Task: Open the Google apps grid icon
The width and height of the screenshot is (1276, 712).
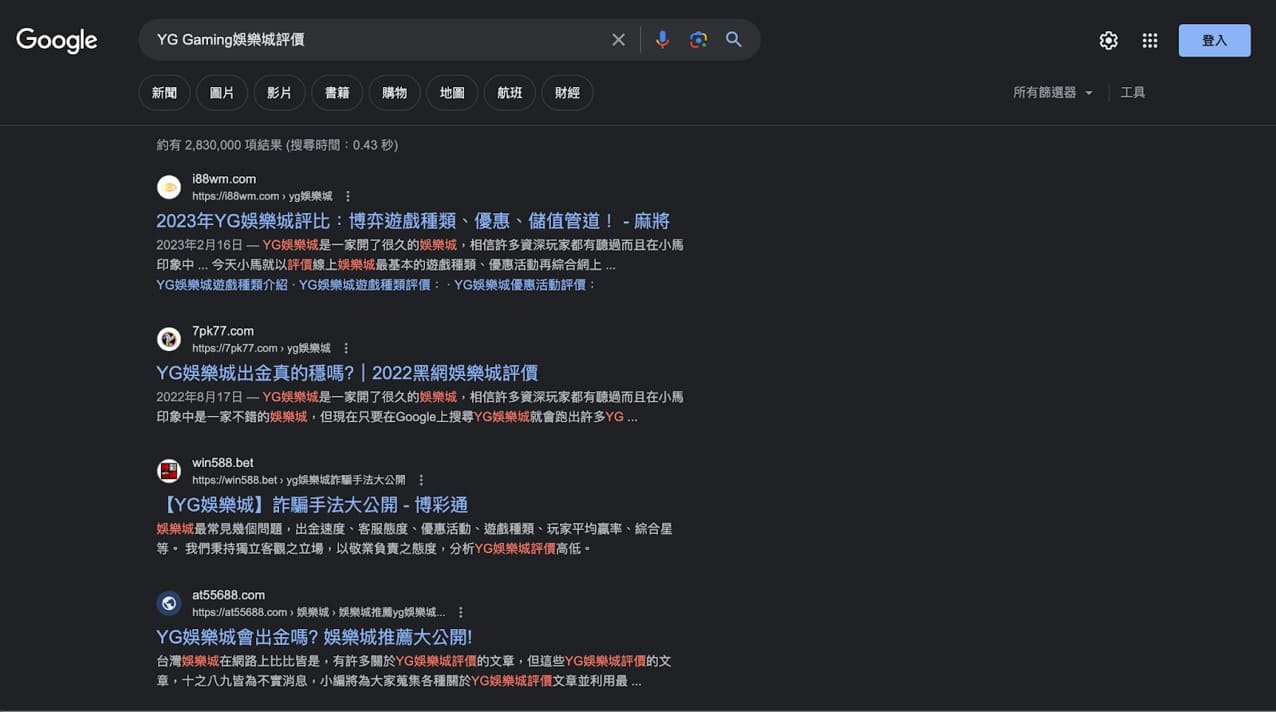Action: [1150, 40]
